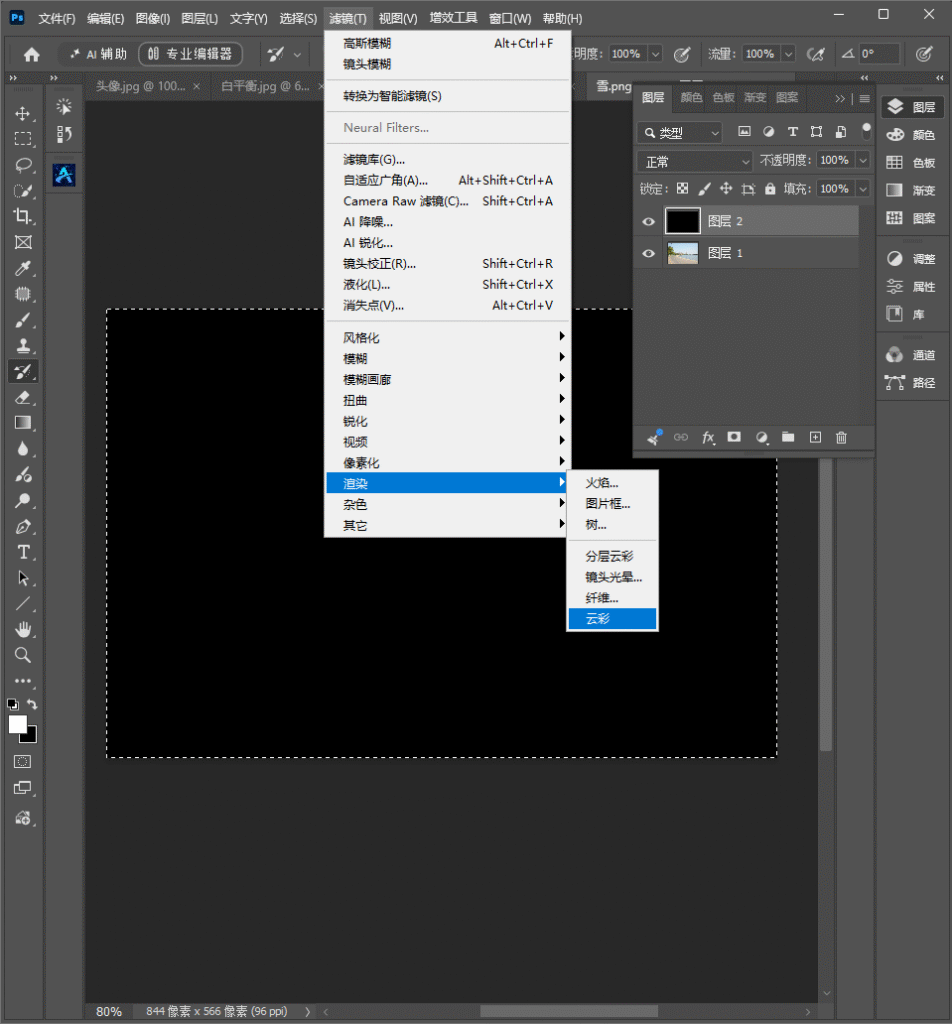
Task: Open 模糊 blur submenu
Action: click(447, 359)
